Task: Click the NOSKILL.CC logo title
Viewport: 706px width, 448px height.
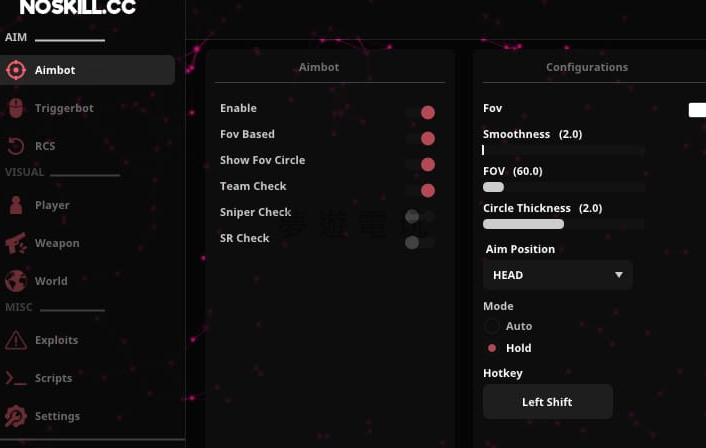Action: pos(77,7)
